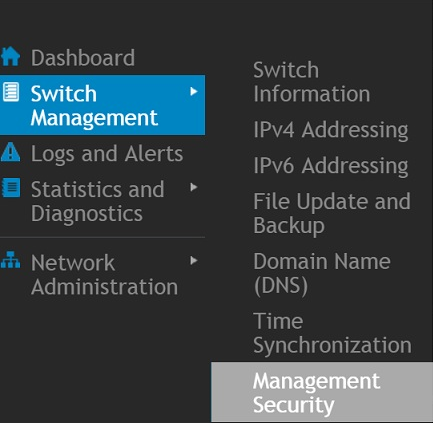Select the Switch Management menu label
433x424 pixels.
point(94,105)
